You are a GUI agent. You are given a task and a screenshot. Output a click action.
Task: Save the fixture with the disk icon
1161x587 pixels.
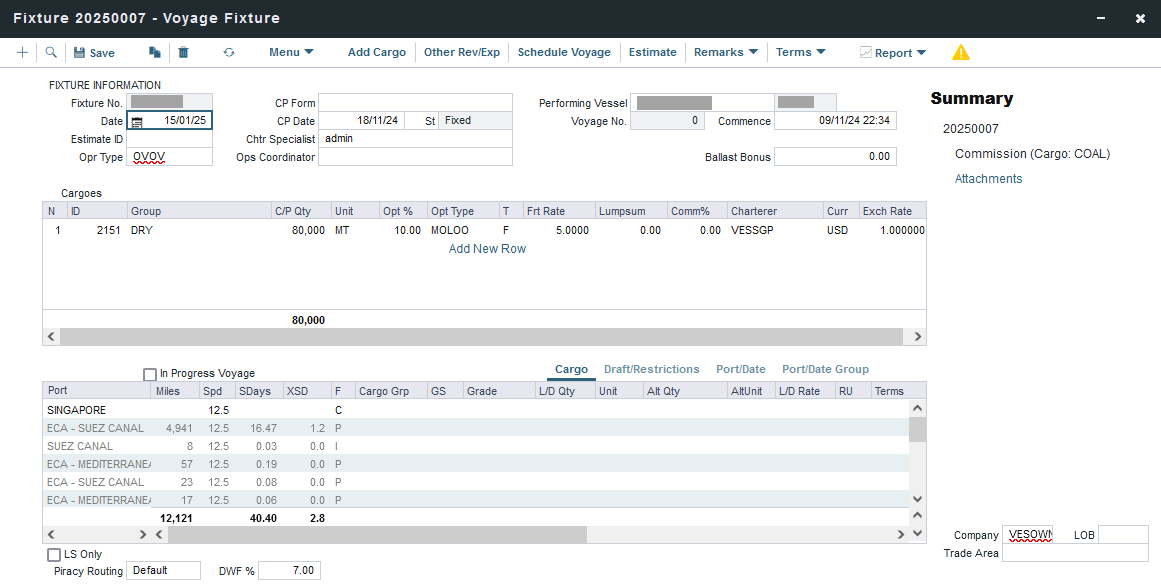coord(94,53)
